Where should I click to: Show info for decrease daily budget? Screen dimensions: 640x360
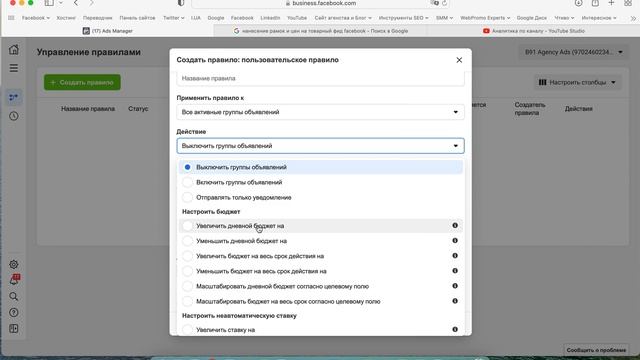point(455,240)
